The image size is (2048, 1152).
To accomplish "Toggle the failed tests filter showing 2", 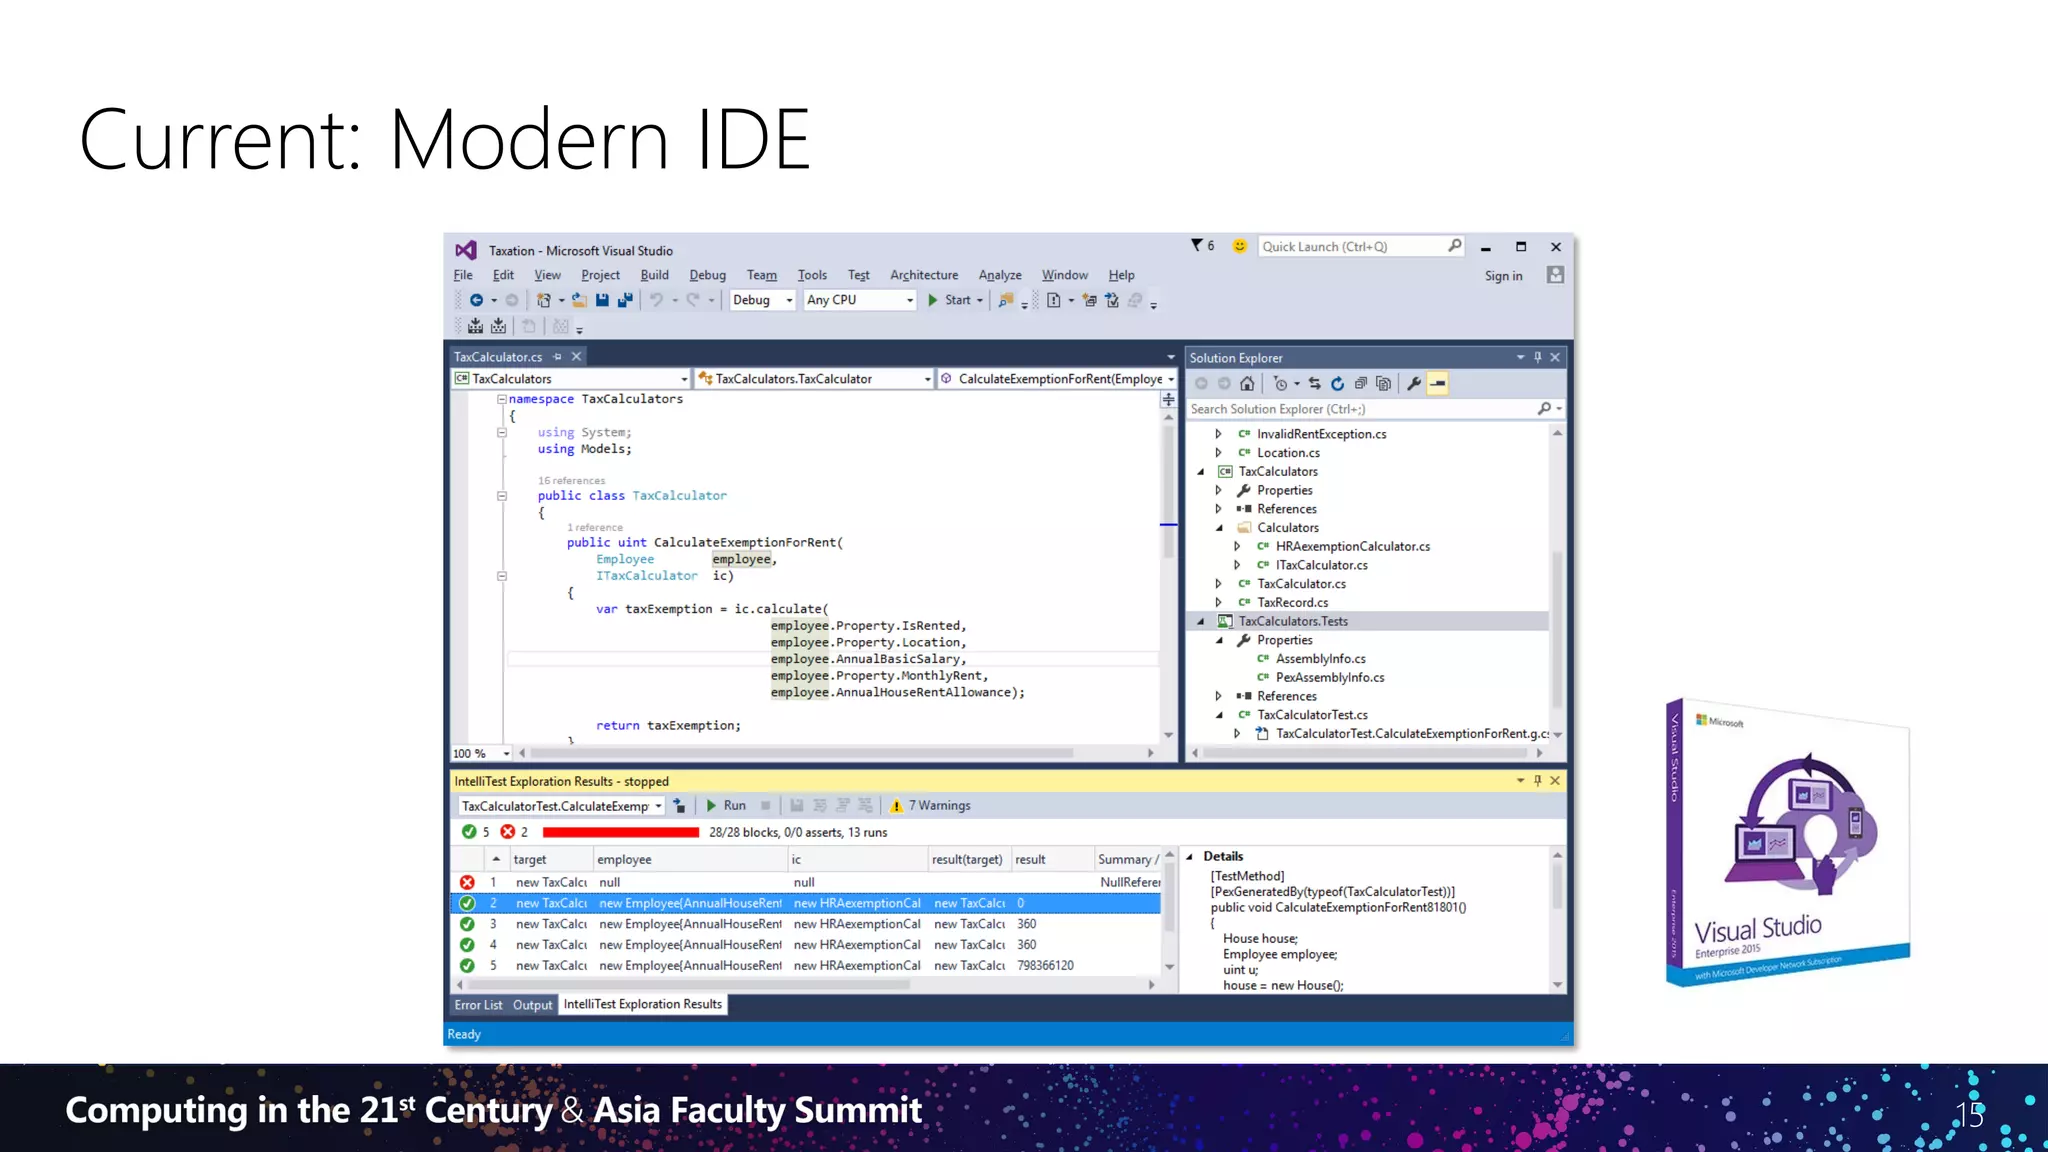I will click(514, 832).
